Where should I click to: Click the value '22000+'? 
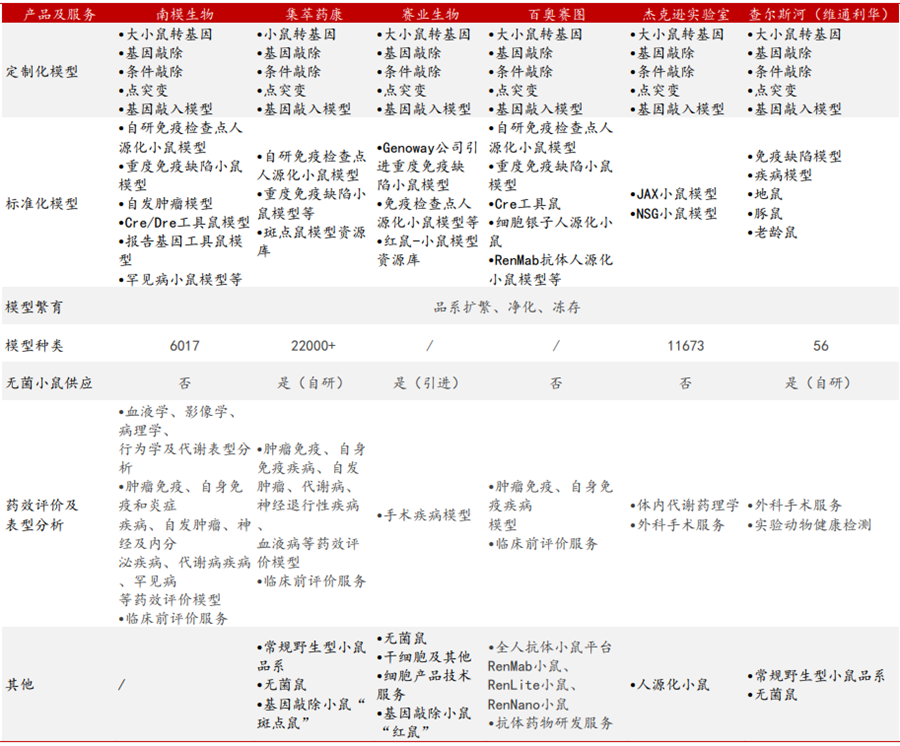click(313, 345)
